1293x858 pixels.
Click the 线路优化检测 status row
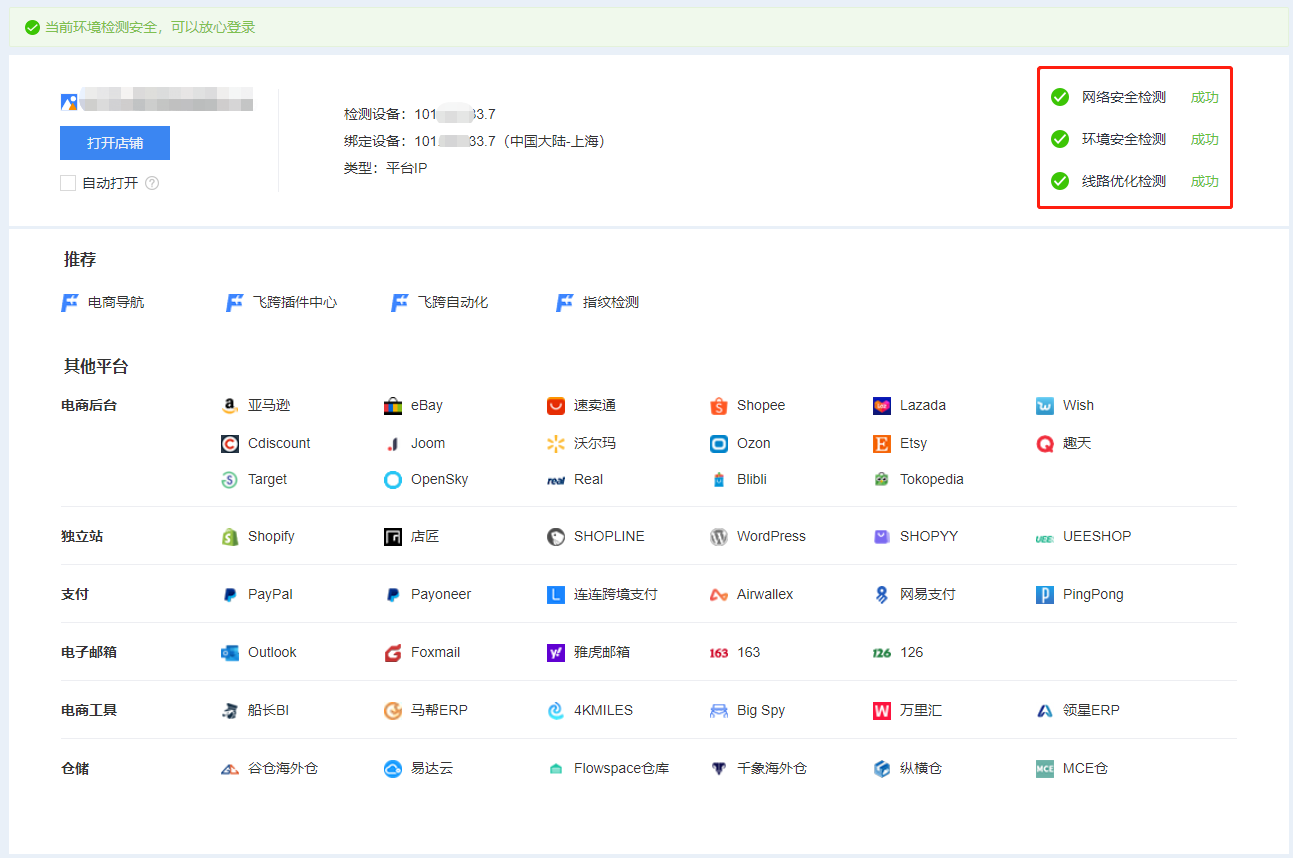pos(1135,181)
